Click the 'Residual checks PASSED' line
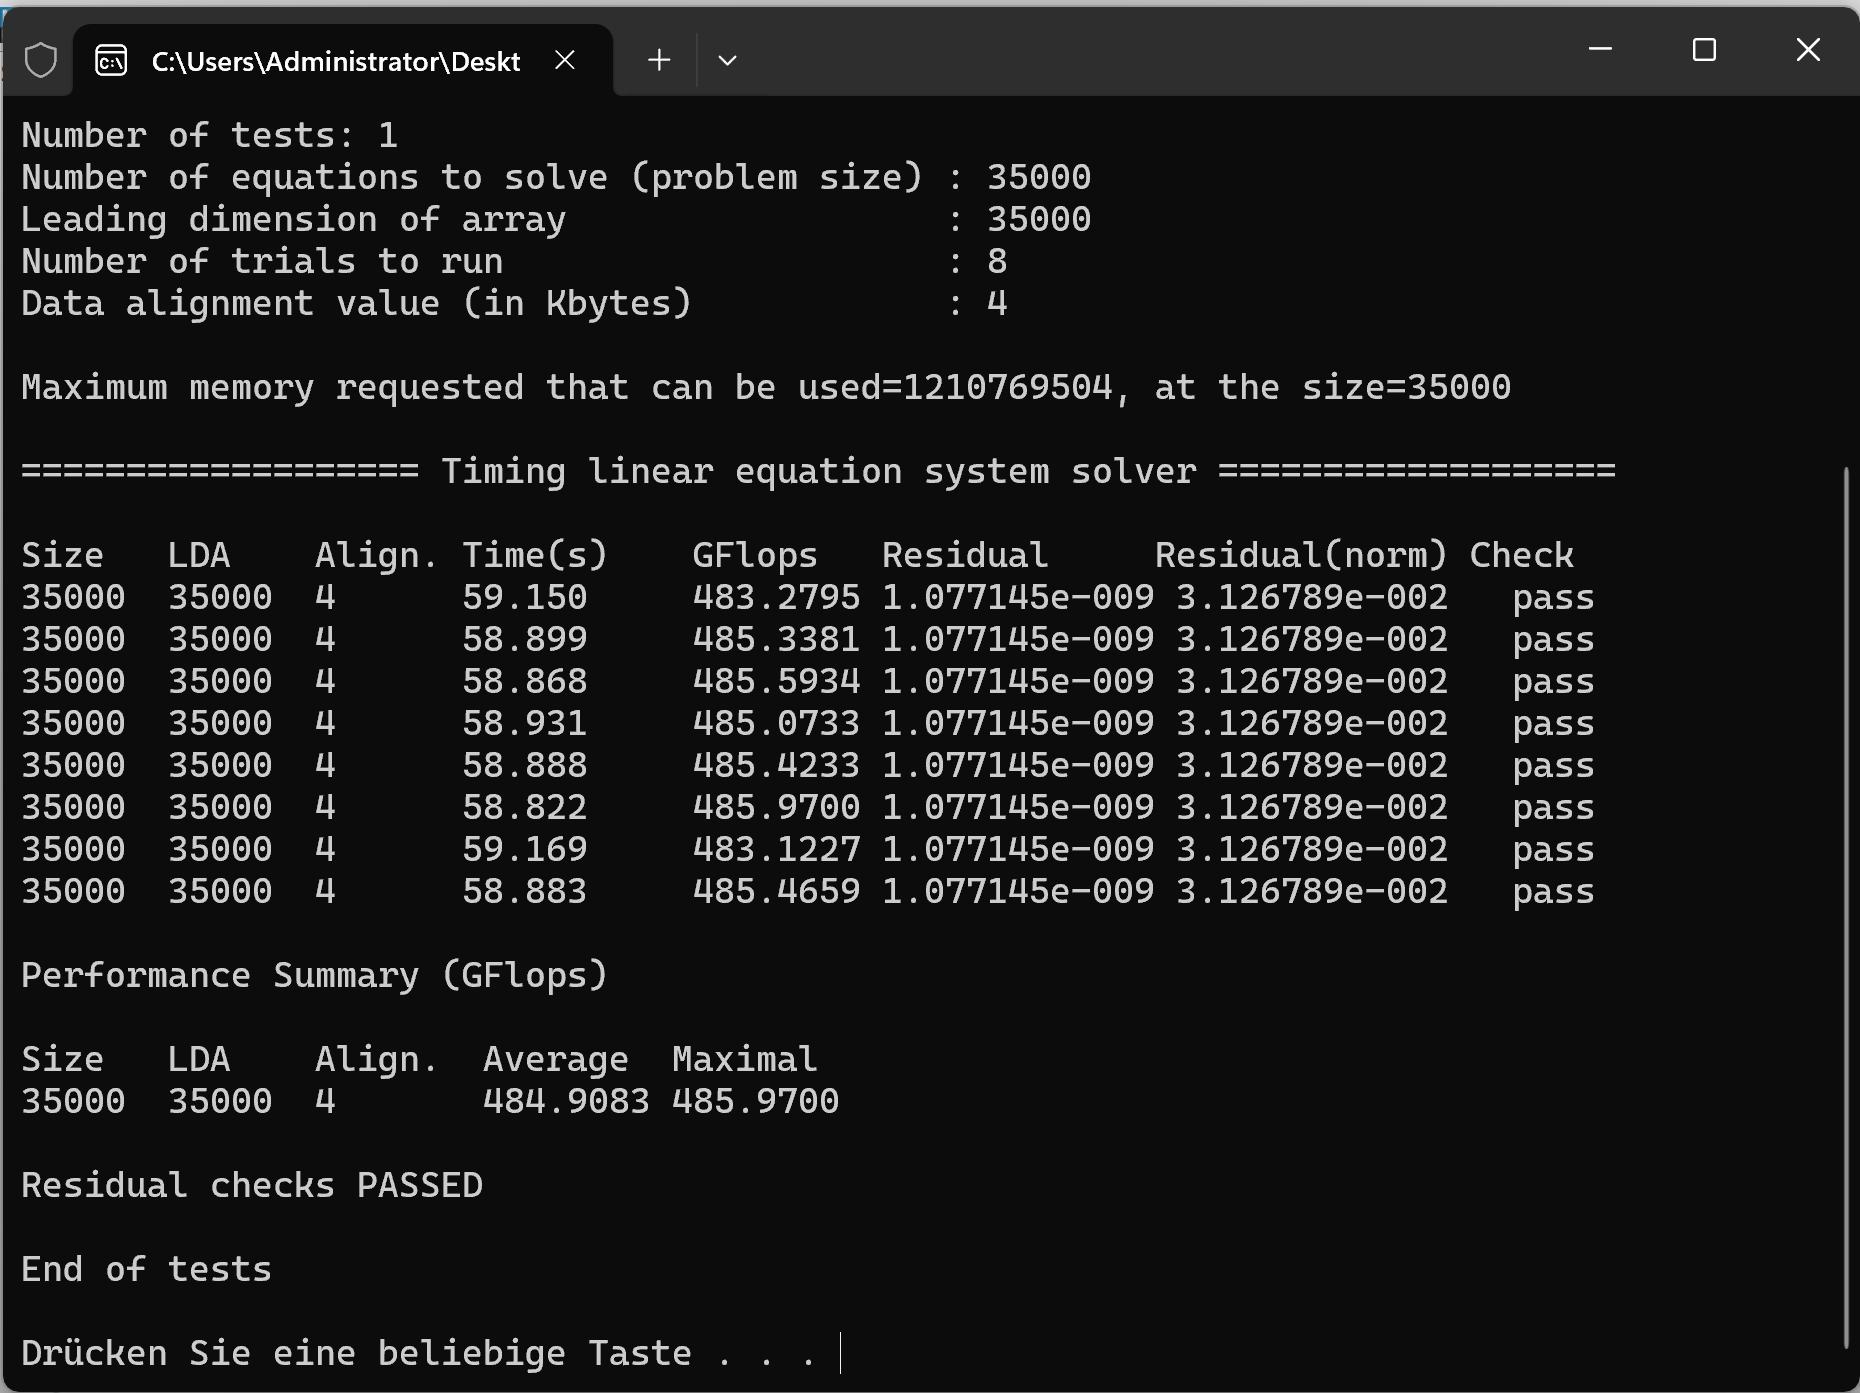 252,1185
